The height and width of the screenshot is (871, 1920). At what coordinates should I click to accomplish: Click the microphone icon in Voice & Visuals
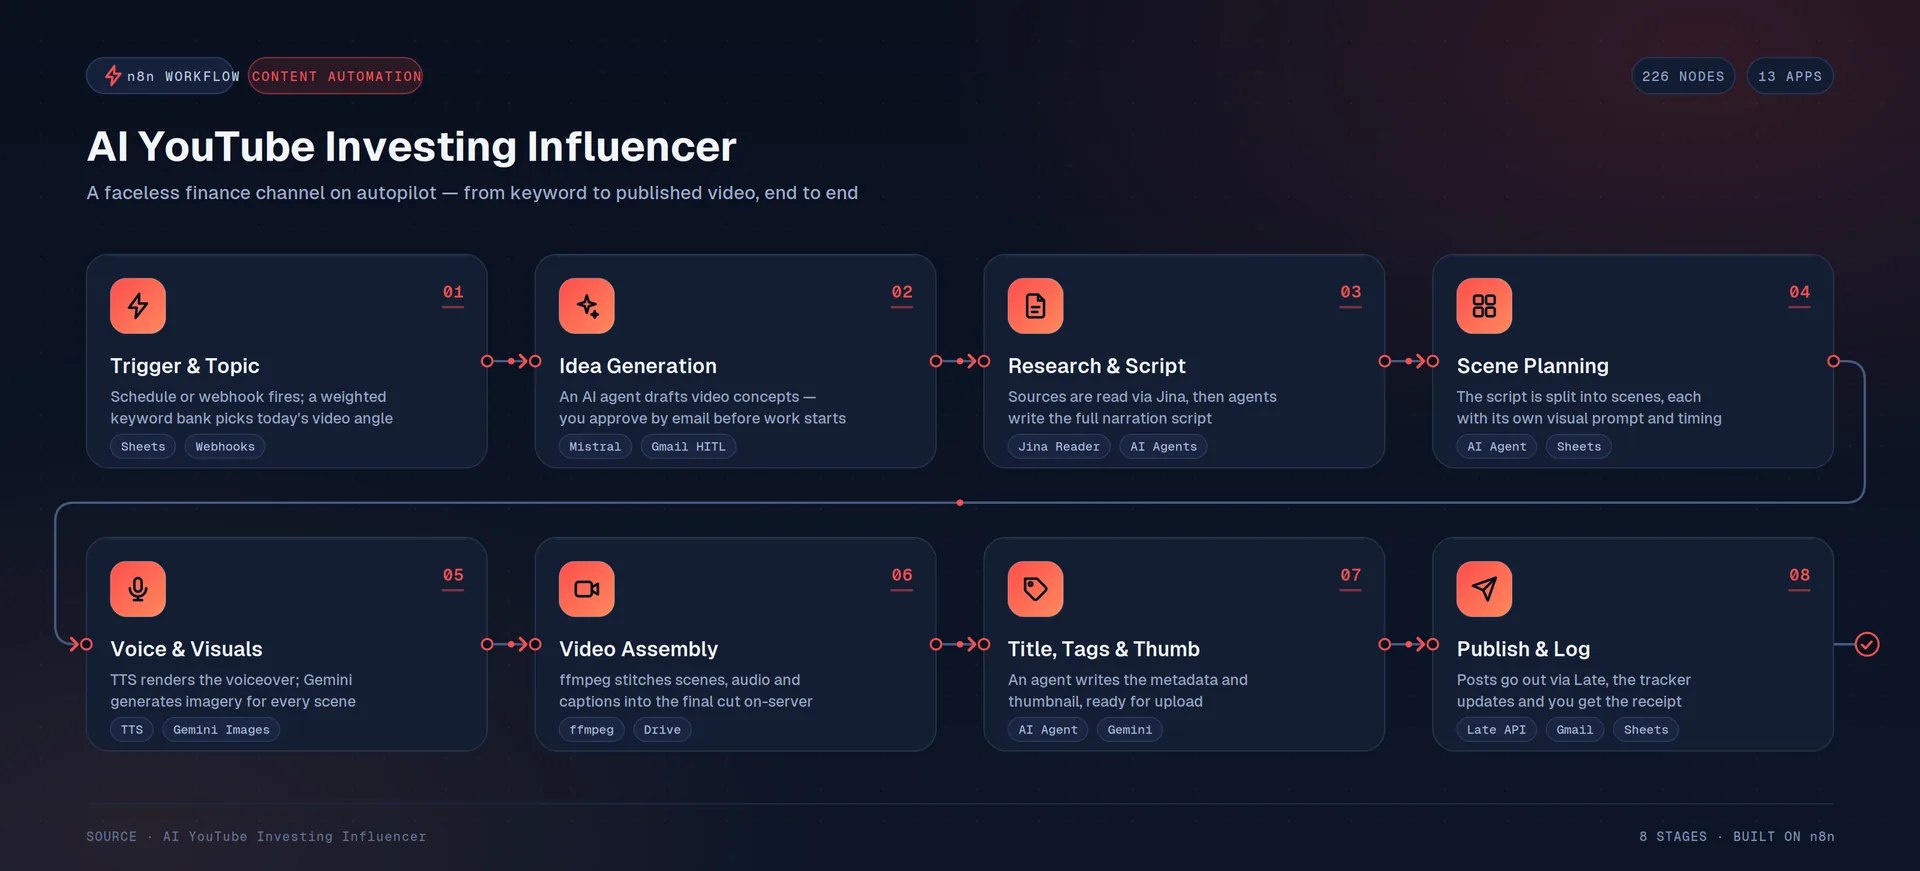click(138, 589)
